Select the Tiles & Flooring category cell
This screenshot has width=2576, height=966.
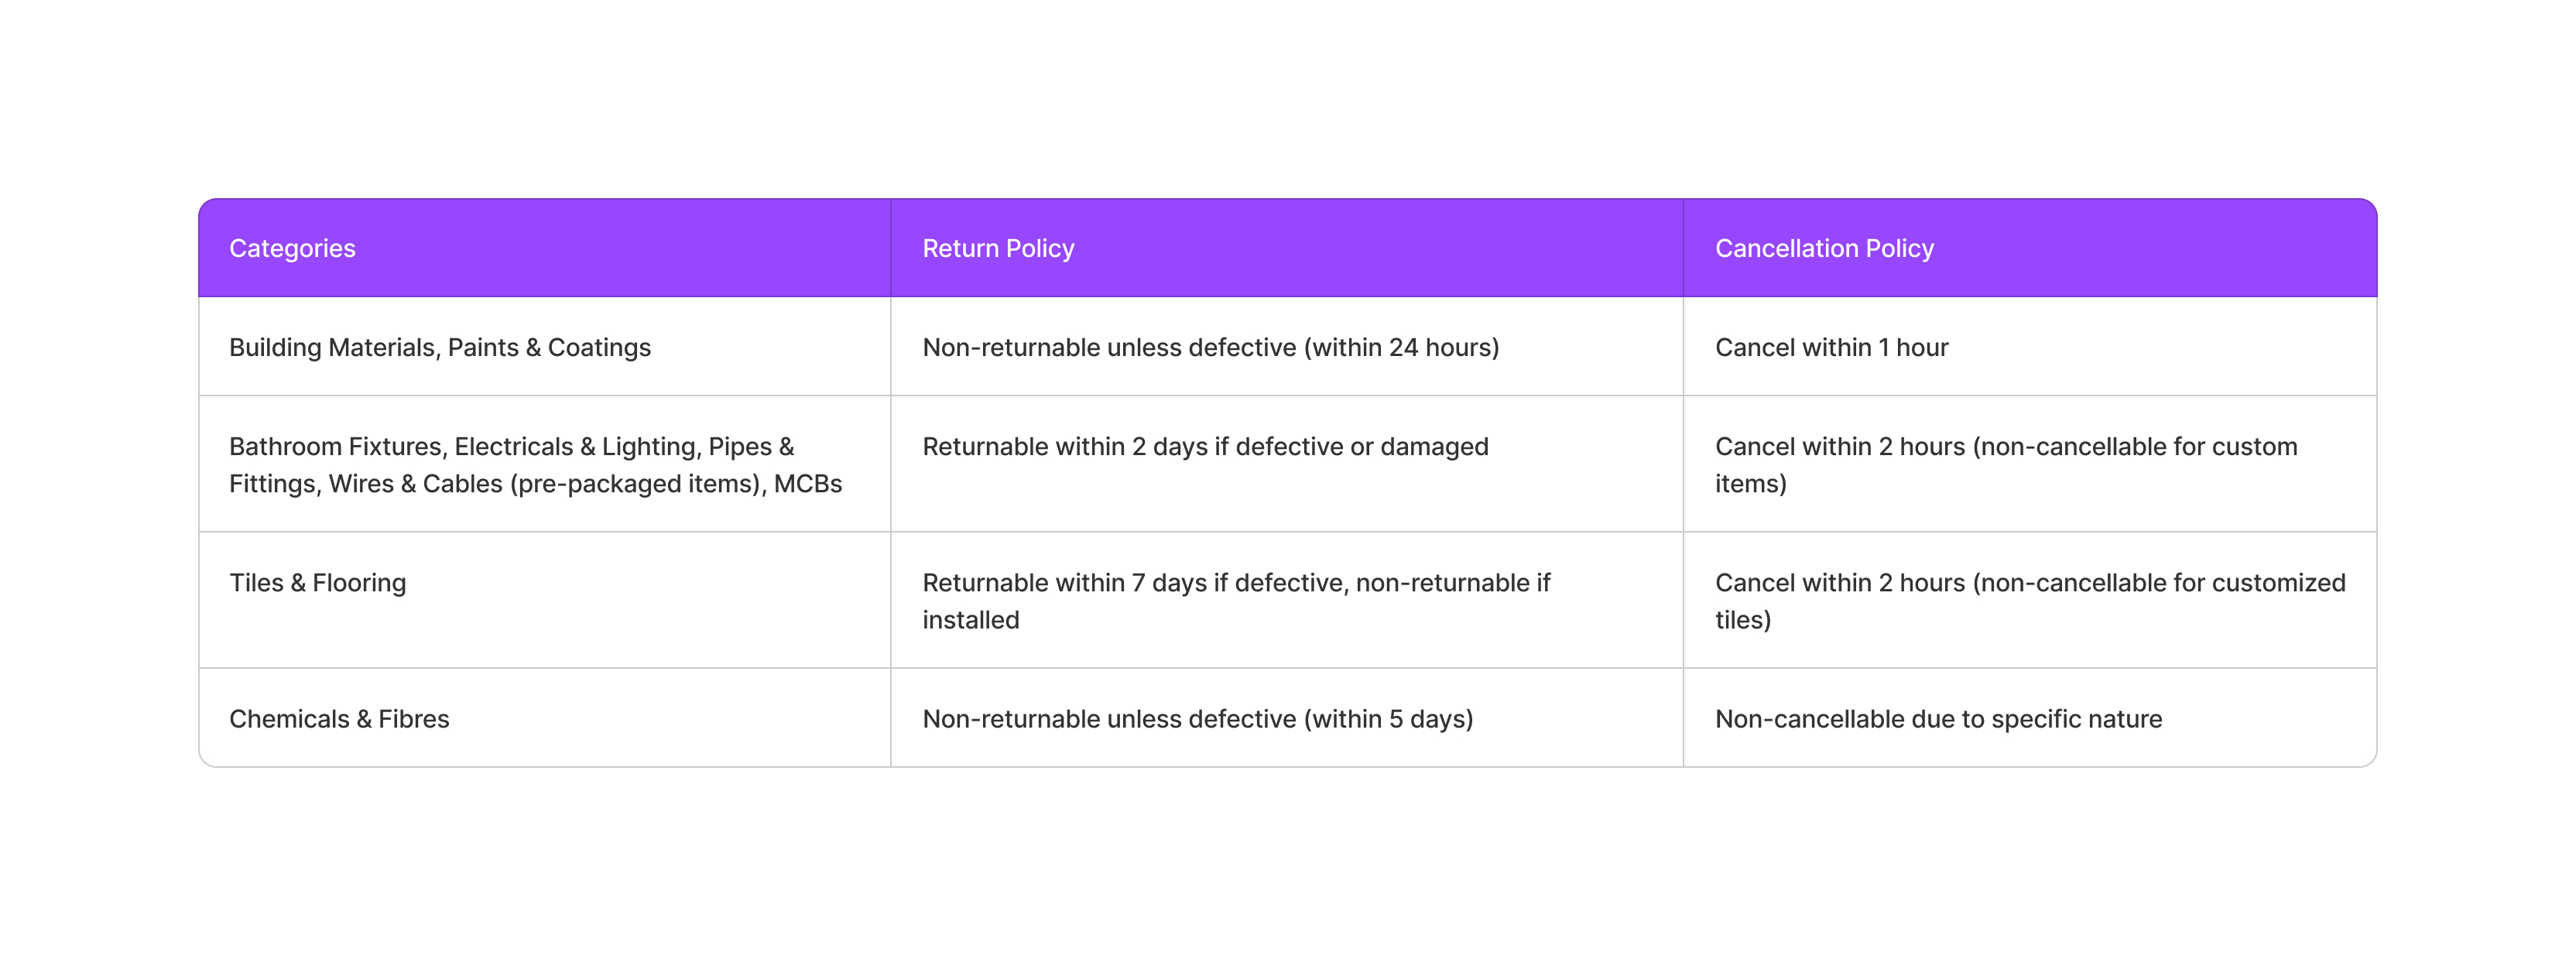coord(317,583)
